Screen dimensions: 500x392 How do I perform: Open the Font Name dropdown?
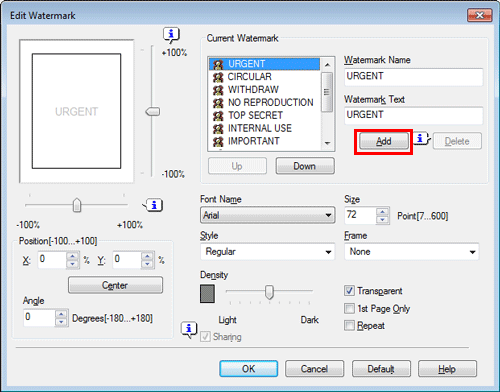coord(268,215)
